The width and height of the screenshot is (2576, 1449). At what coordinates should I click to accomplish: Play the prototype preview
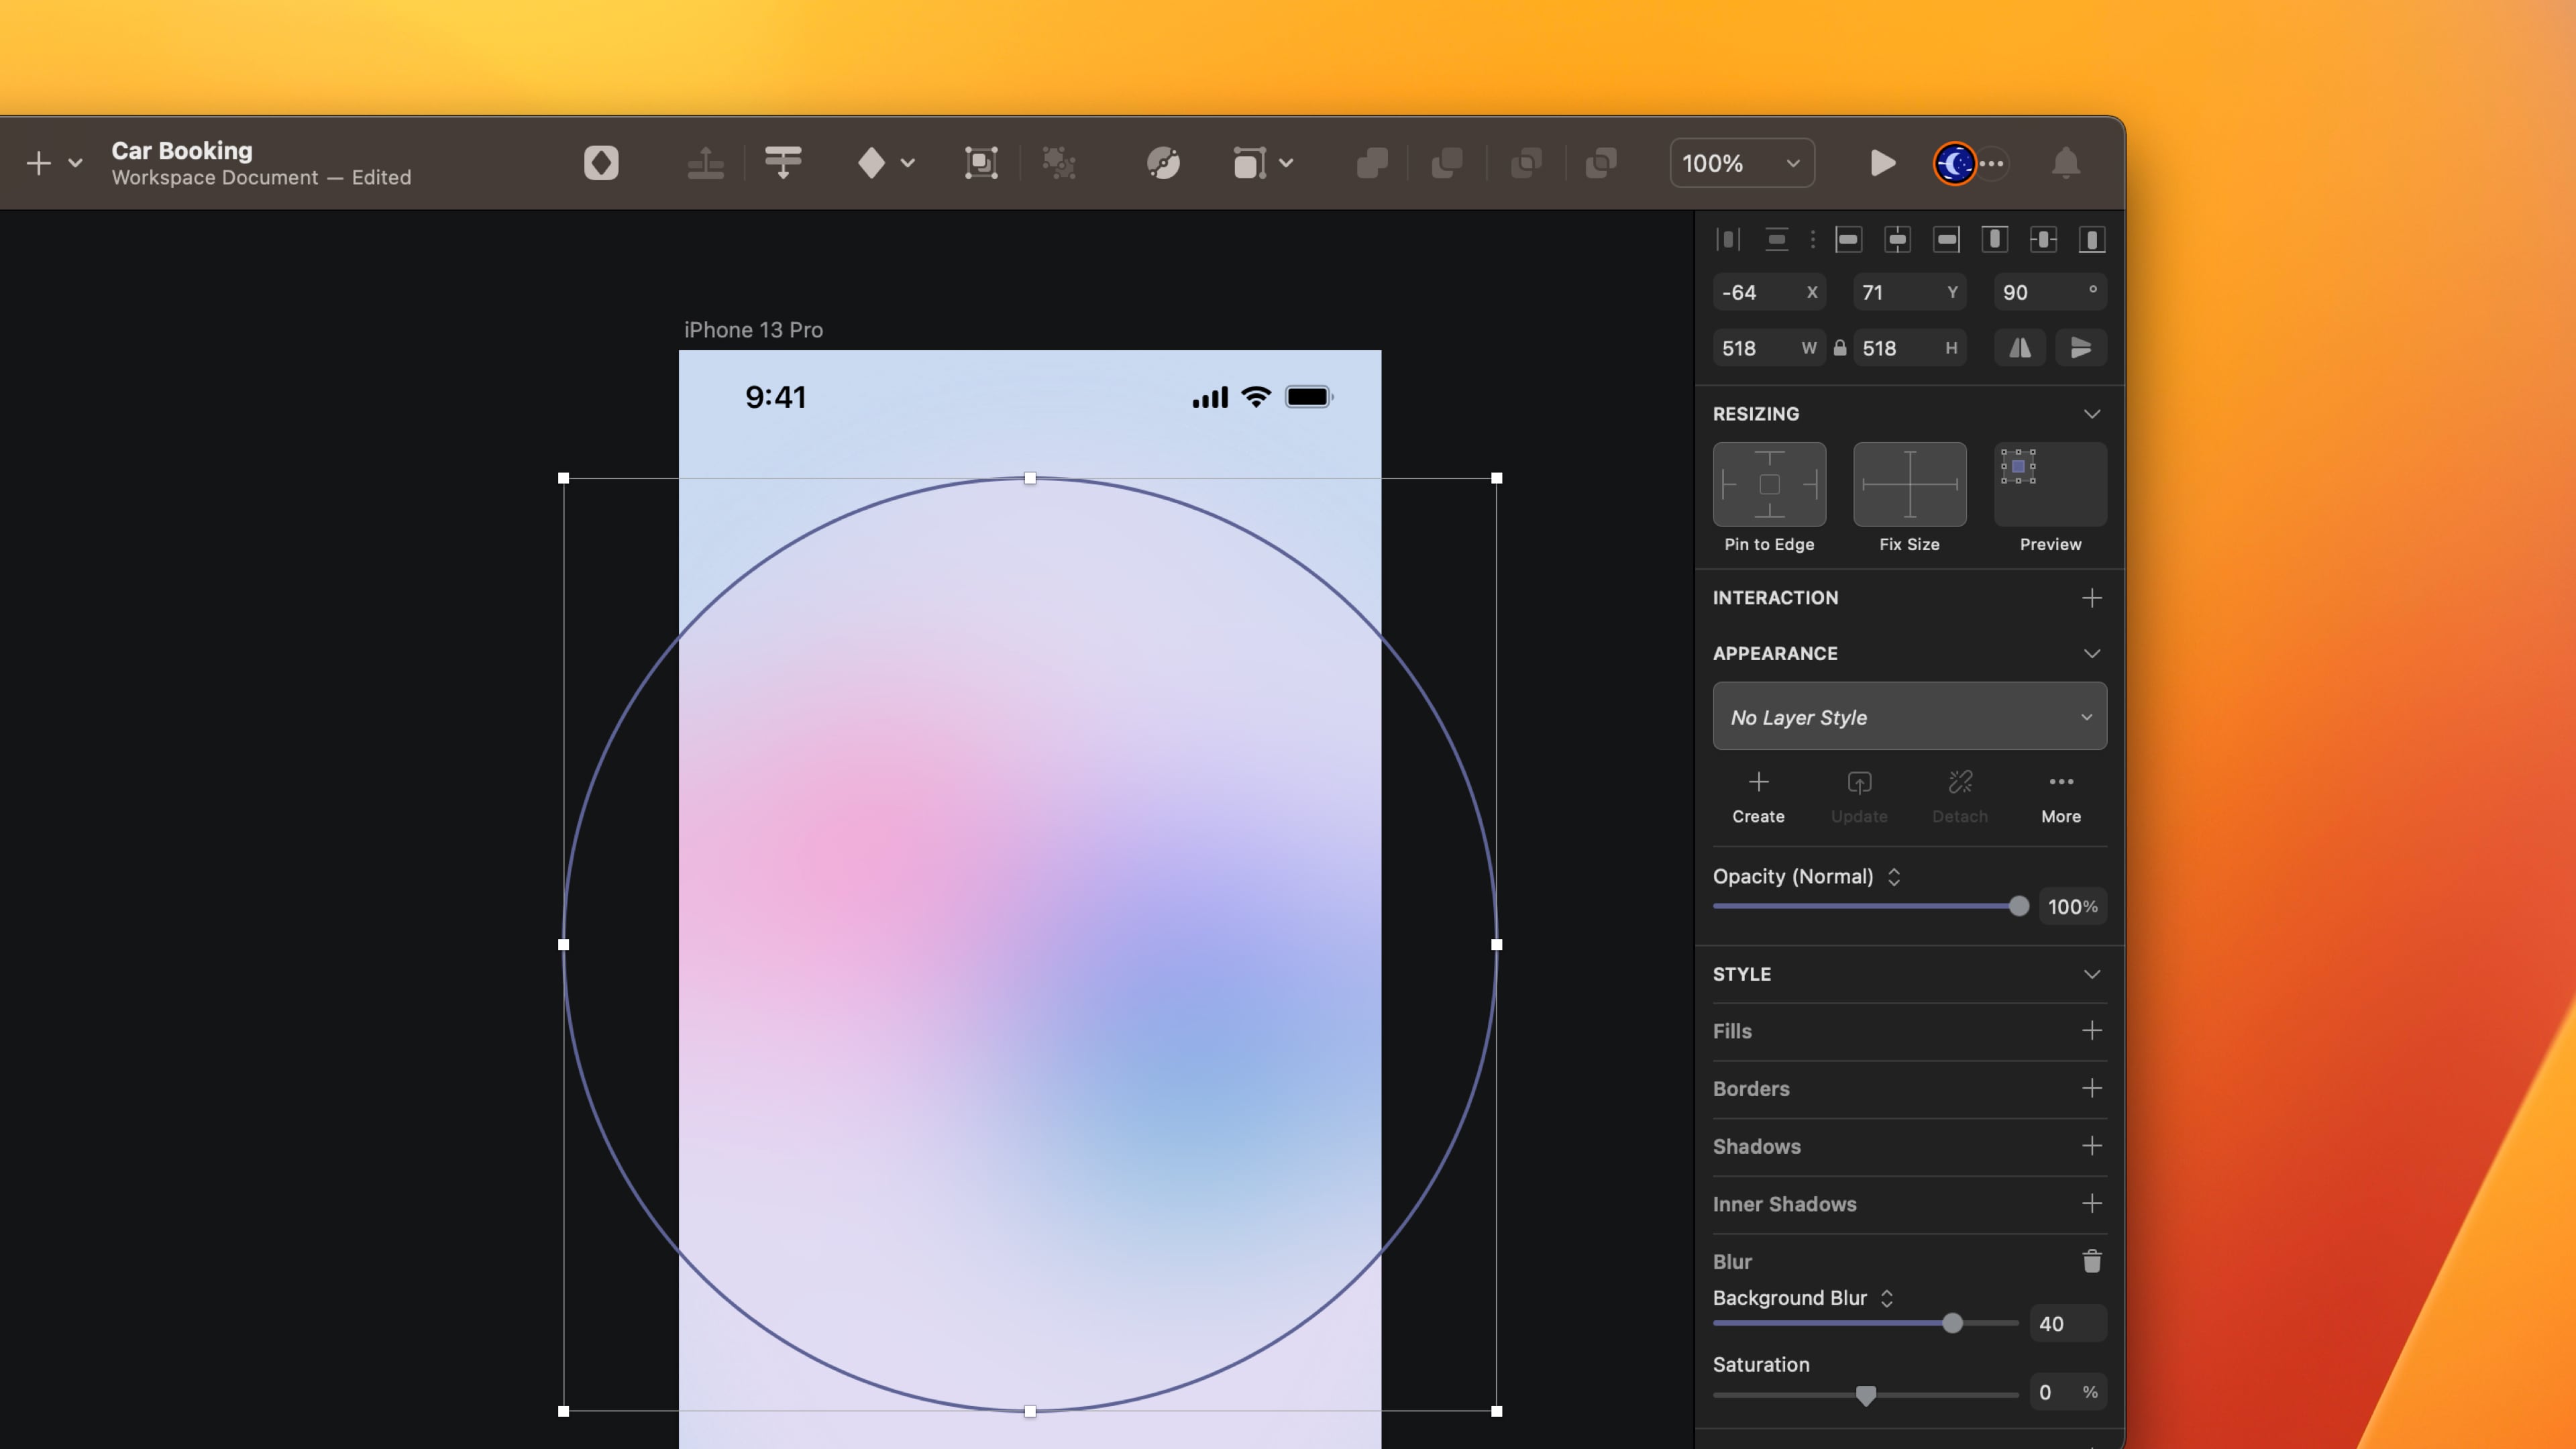(1882, 162)
